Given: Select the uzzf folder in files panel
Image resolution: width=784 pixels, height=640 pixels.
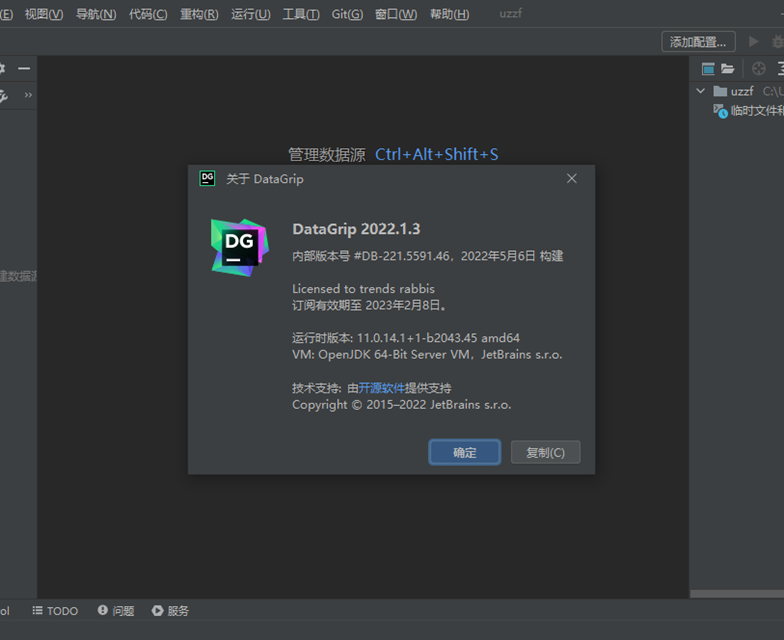Looking at the screenshot, I should tap(742, 91).
